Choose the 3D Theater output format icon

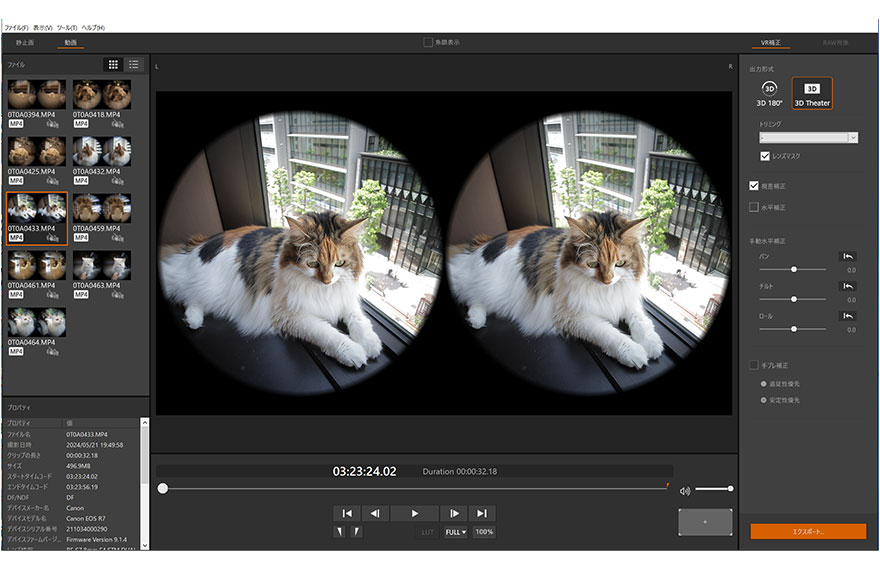[x=812, y=90]
